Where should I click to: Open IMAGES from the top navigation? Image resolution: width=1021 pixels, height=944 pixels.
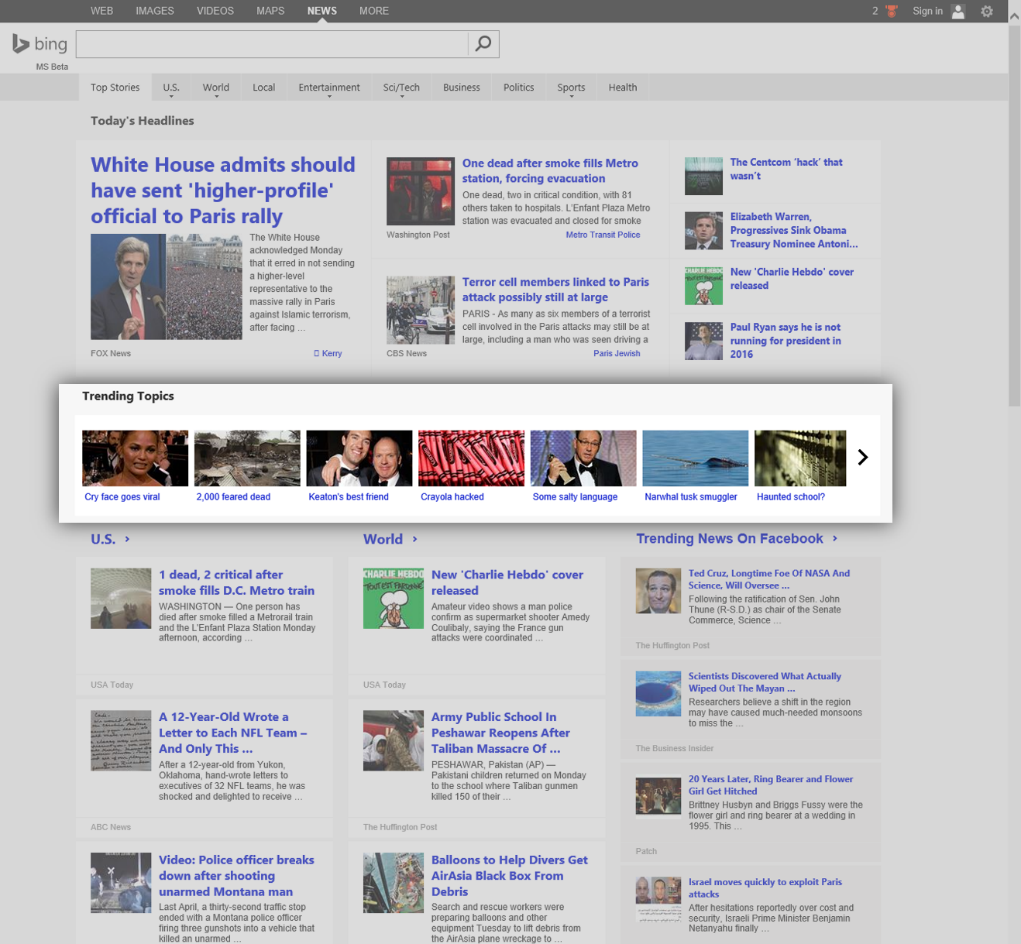pos(154,11)
